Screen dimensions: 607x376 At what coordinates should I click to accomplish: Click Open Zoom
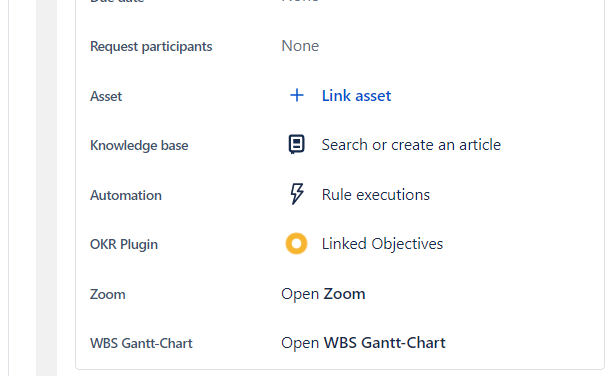click(323, 294)
